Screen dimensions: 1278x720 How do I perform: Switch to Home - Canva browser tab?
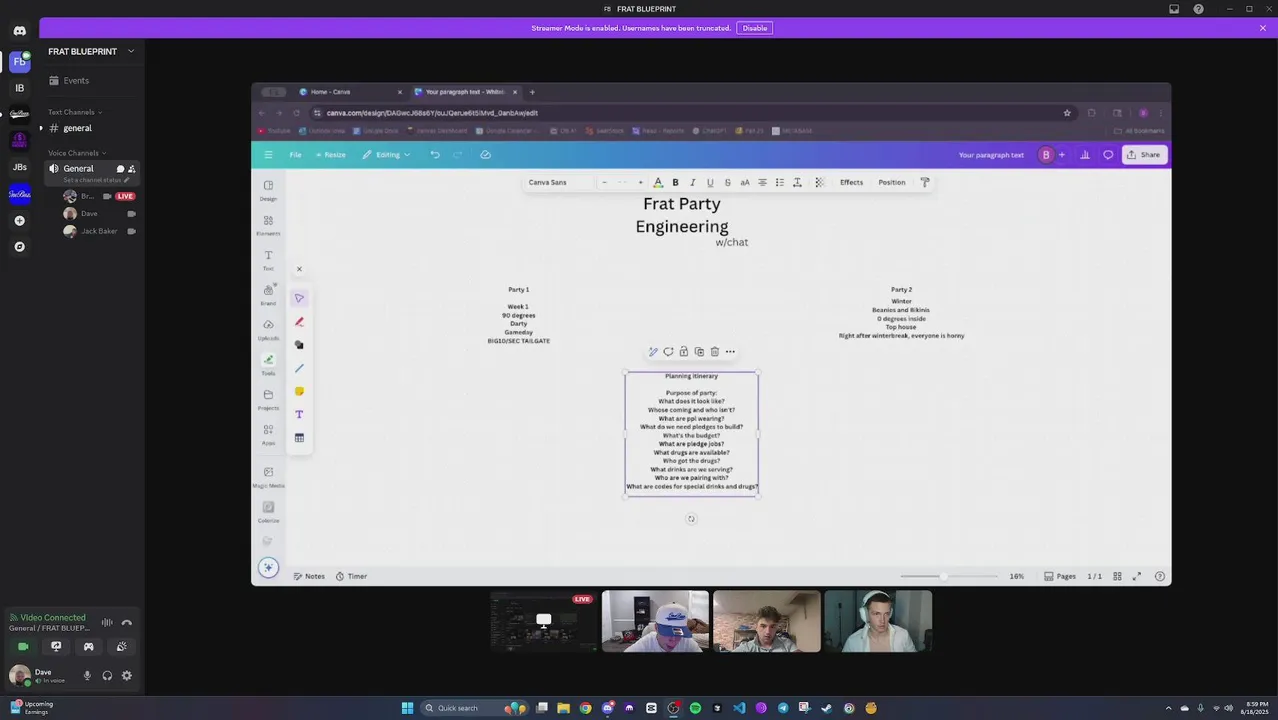350,92
